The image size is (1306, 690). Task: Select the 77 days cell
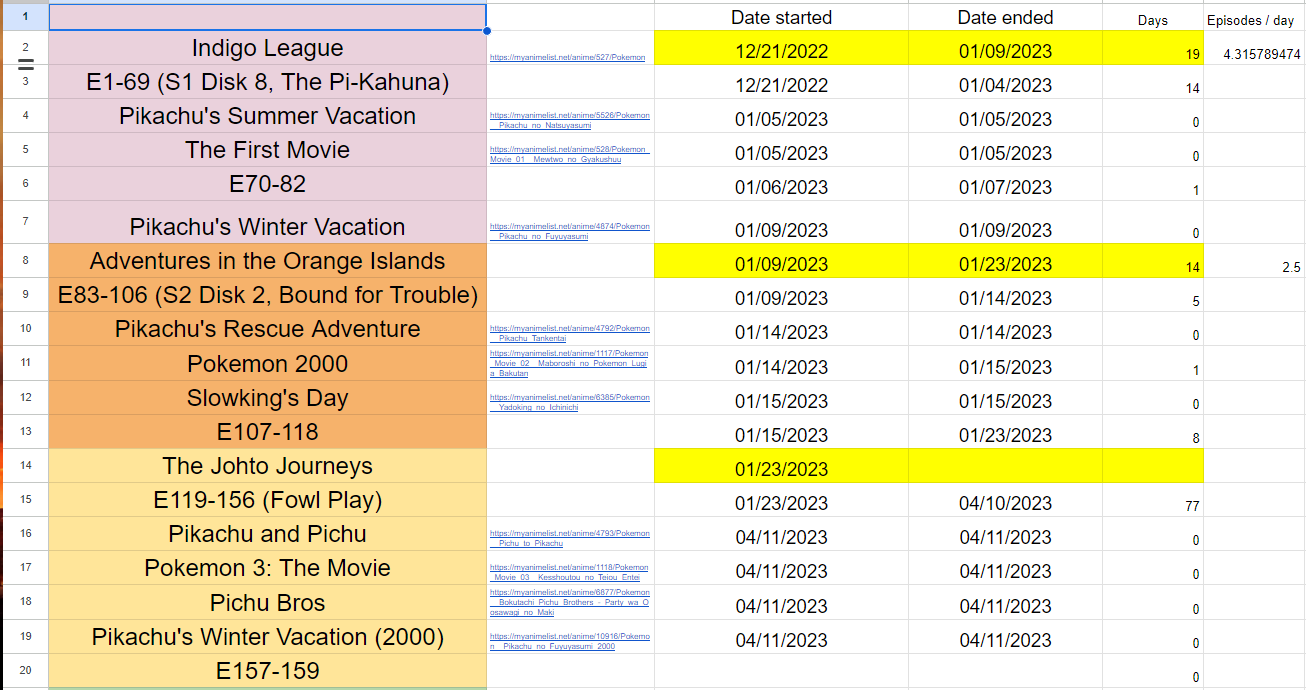(1153, 500)
